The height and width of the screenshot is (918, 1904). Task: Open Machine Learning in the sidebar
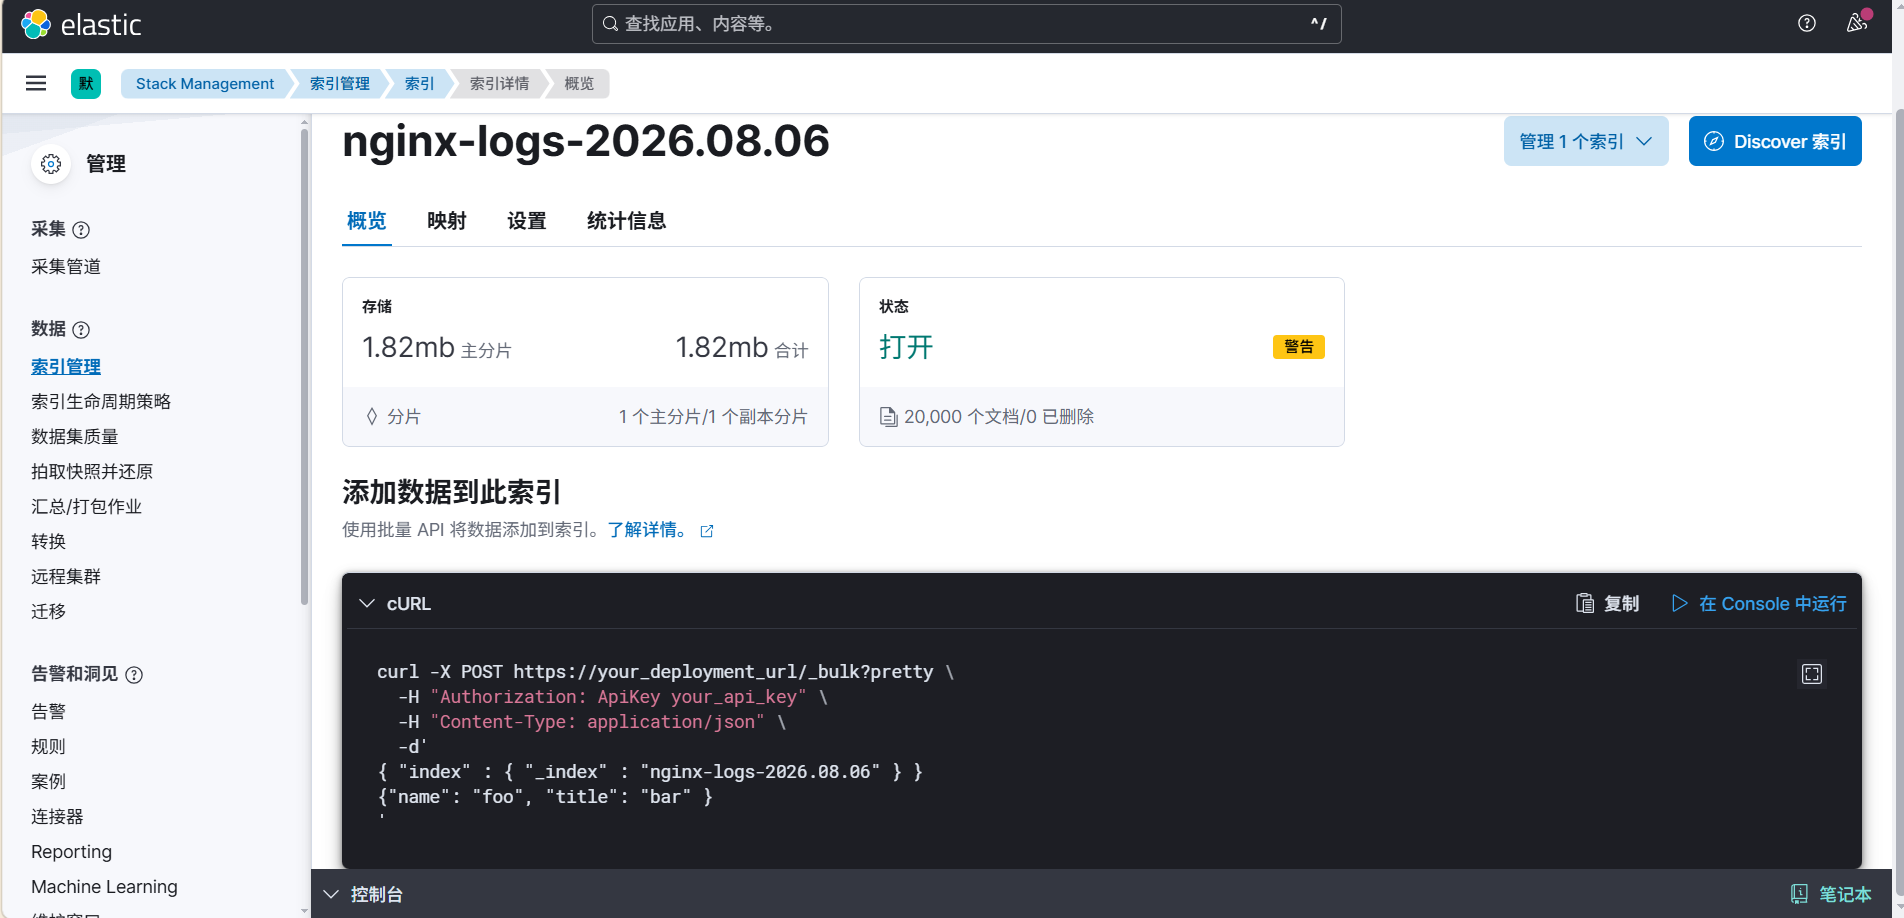pyautogui.click(x=104, y=887)
